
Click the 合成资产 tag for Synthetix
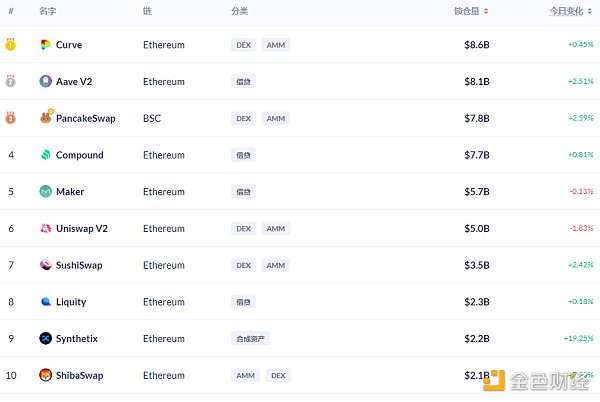point(250,338)
